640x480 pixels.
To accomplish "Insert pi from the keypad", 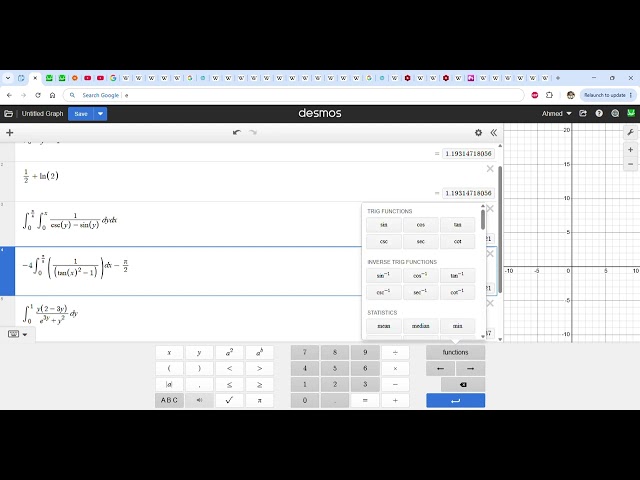I will (x=259, y=400).
